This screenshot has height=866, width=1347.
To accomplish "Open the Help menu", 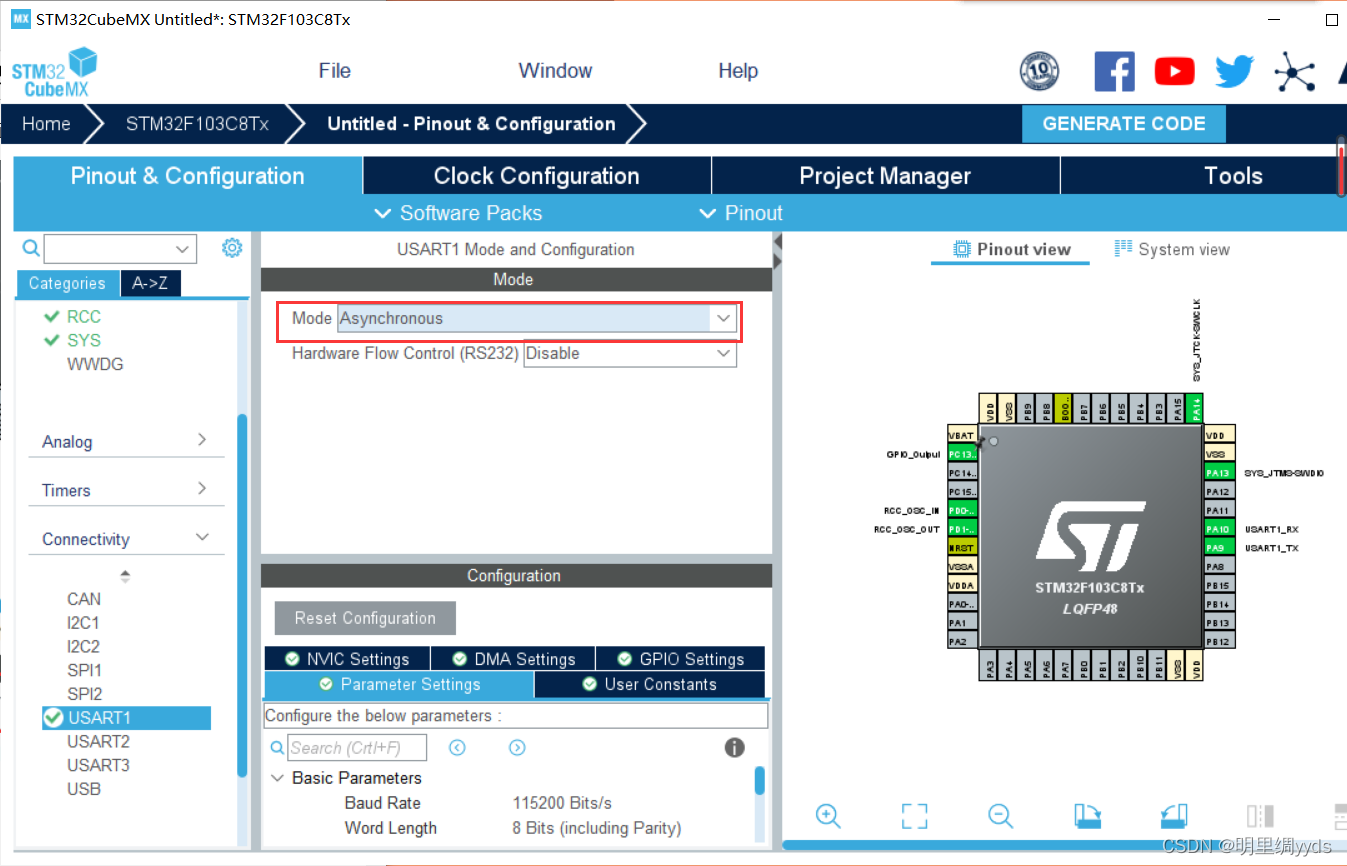I will (x=738, y=71).
